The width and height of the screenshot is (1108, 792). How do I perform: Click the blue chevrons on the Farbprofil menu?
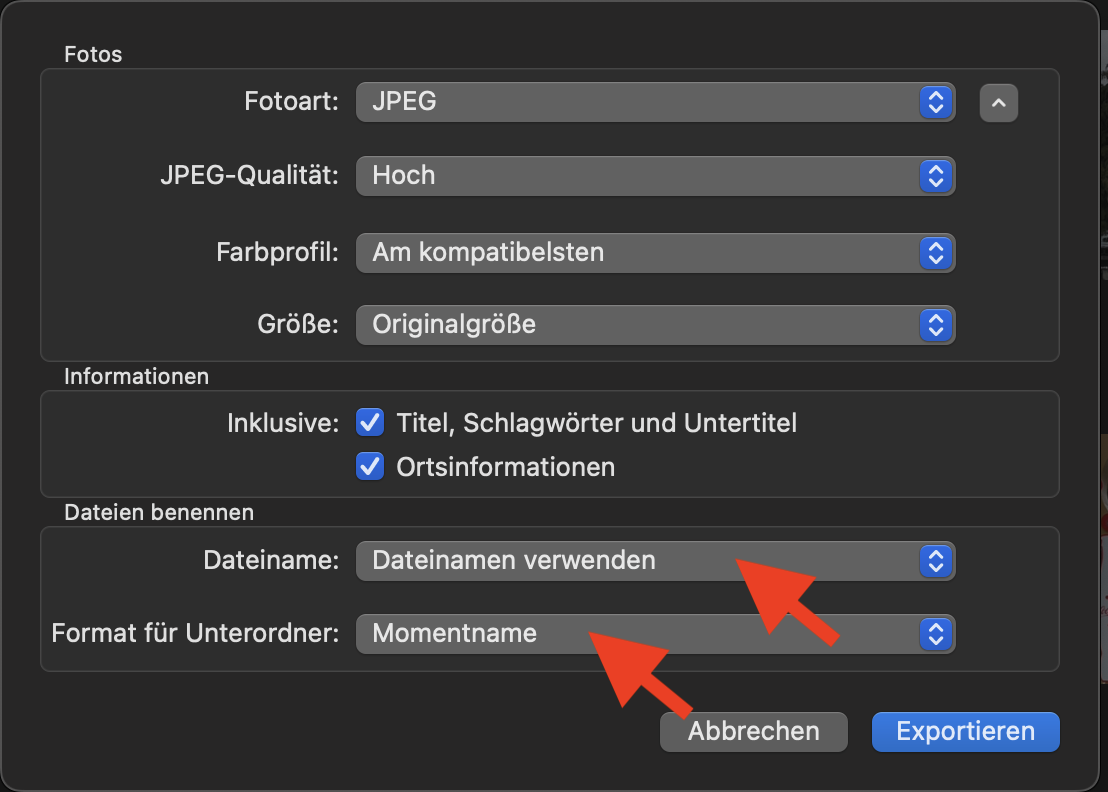[935, 253]
